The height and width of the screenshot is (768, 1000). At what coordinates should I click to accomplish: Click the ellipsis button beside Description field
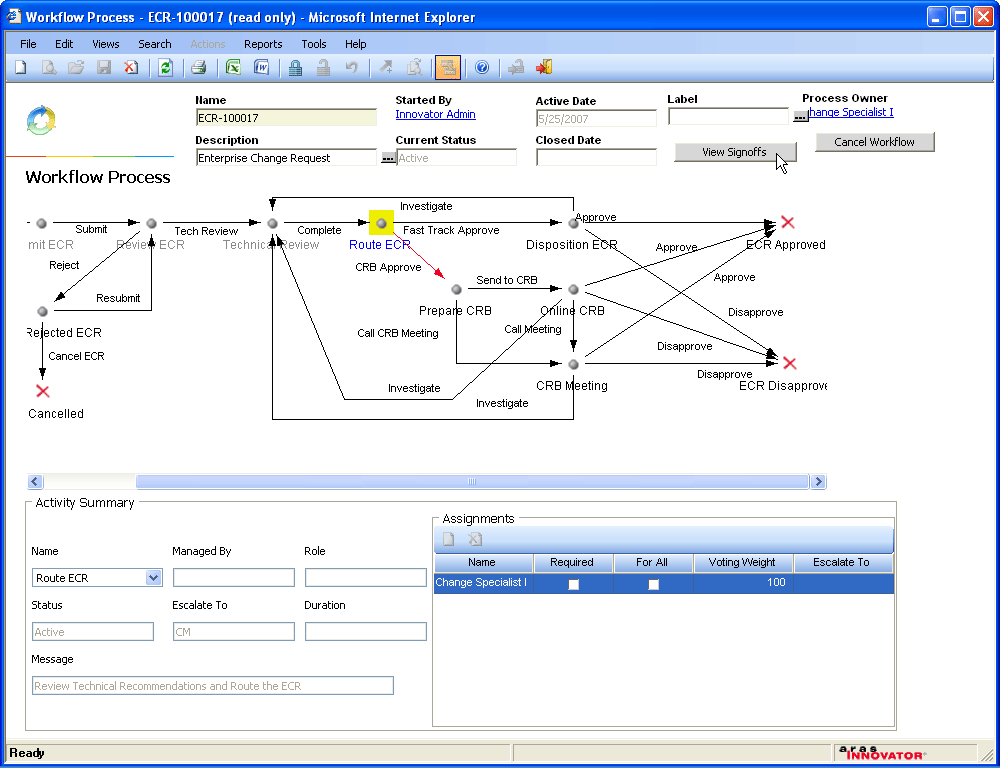388,158
